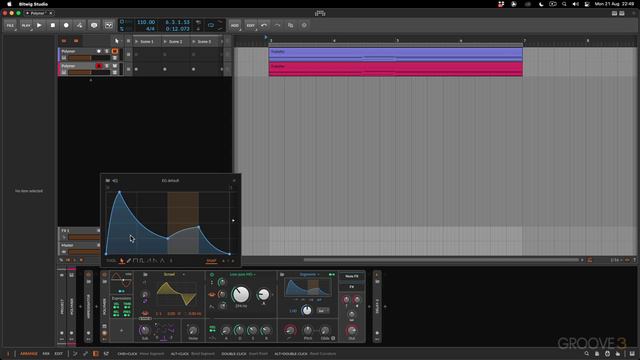The image size is (640, 360).
Task: Stop the transport
Action: pos(53,25)
